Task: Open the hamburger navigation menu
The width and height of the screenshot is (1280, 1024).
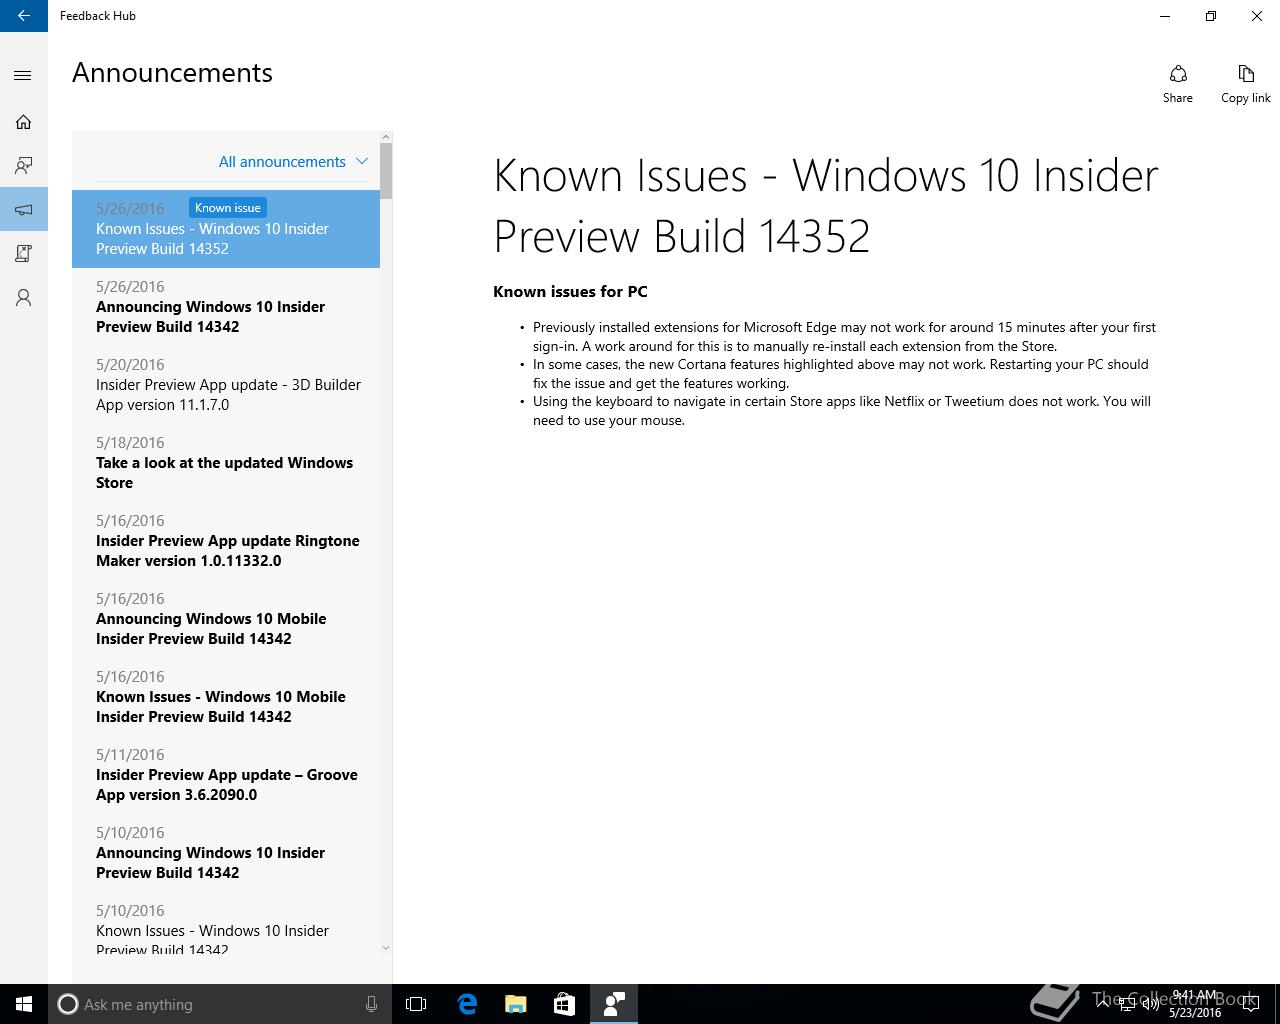Action: (x=24, y=76)
